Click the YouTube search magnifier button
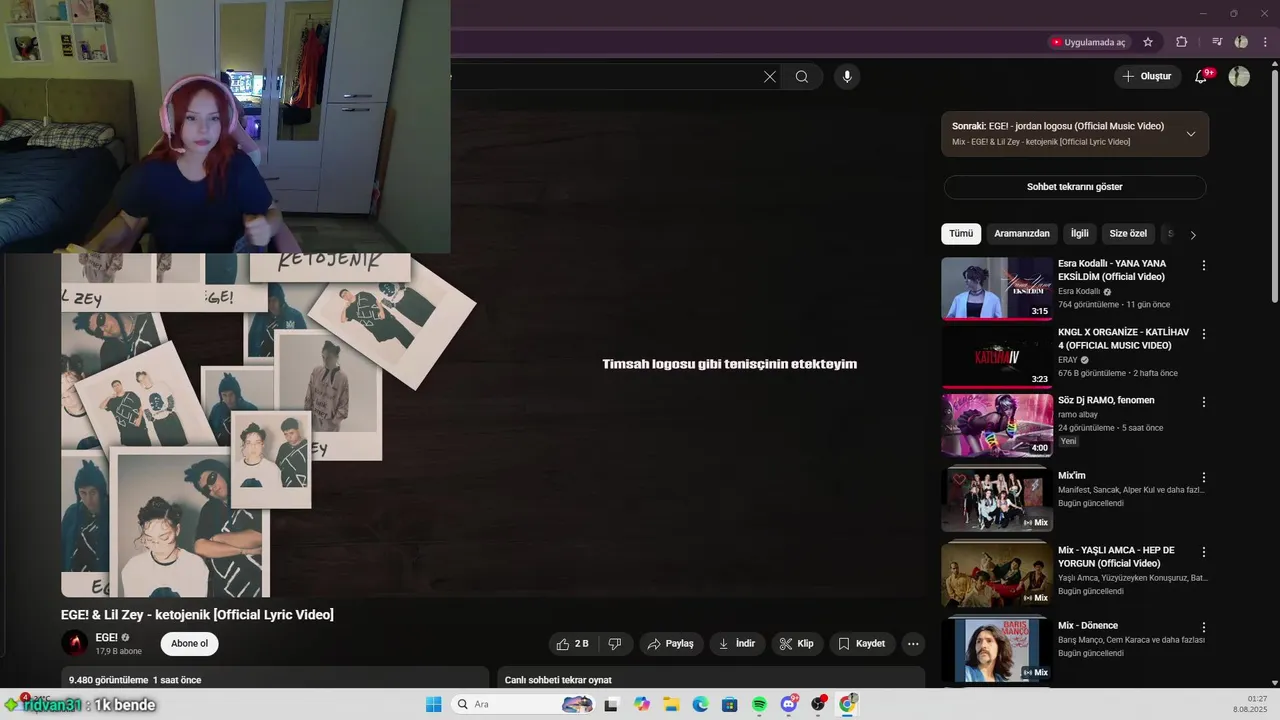 (802, 77)
